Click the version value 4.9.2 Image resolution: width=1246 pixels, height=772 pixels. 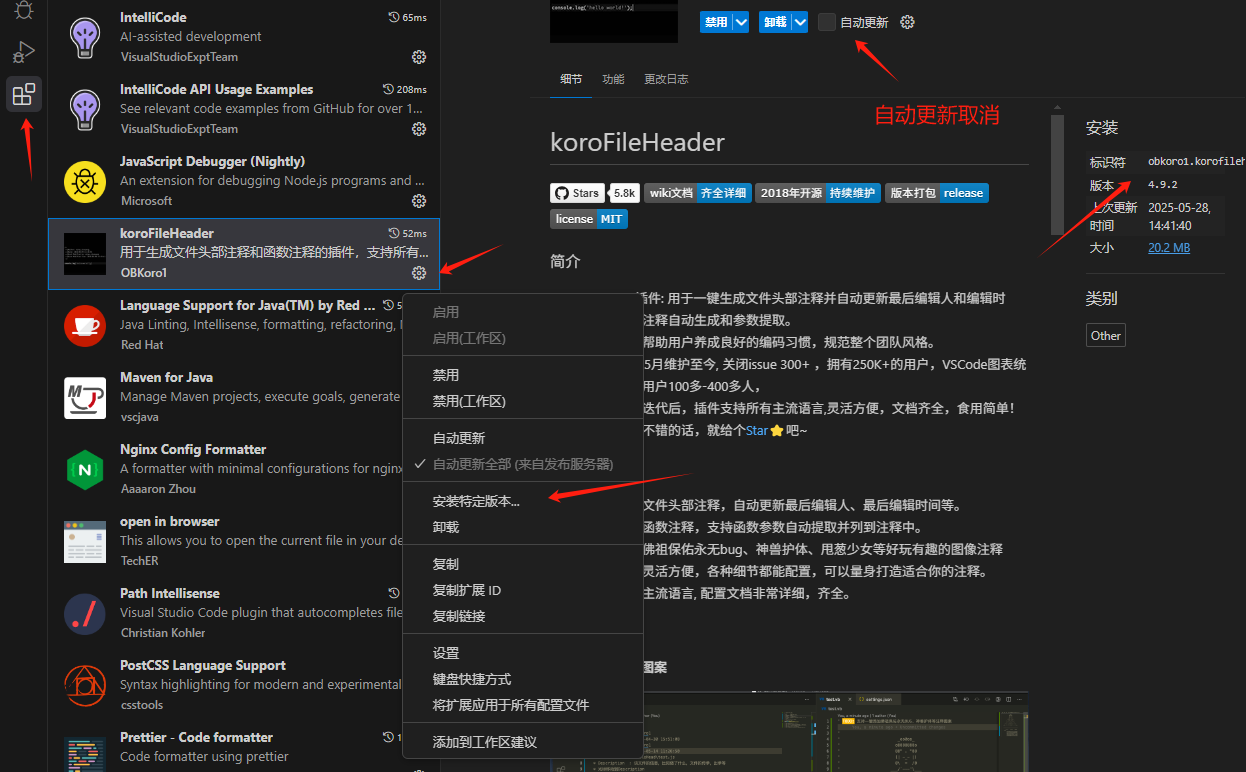(1162, 184)
